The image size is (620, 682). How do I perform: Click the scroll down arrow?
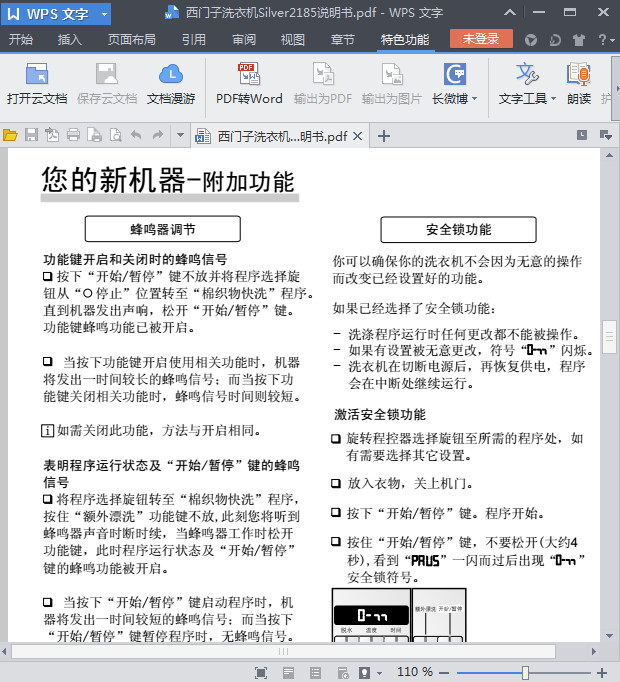(x=610, y=636)
